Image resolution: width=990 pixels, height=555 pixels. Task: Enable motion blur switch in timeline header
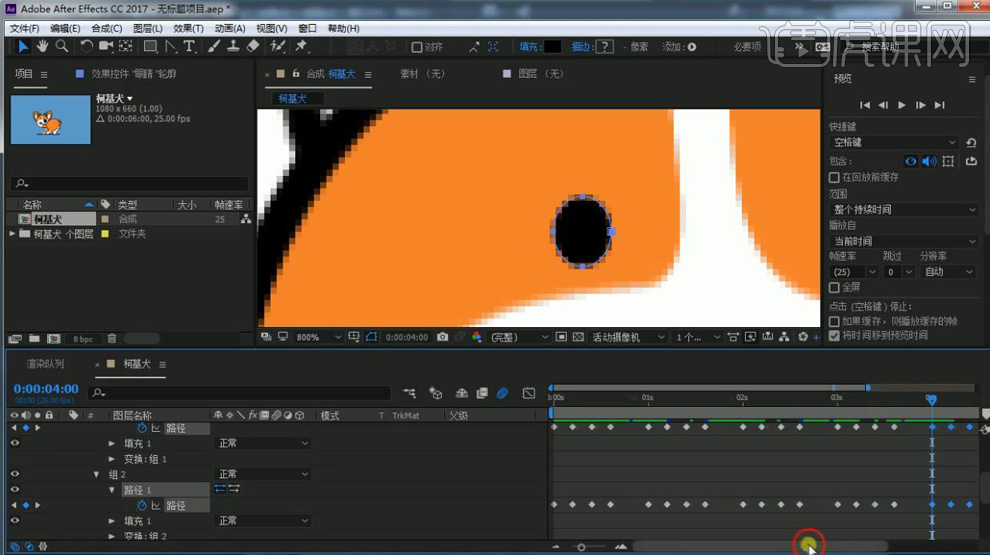click(x=503, y=393)
